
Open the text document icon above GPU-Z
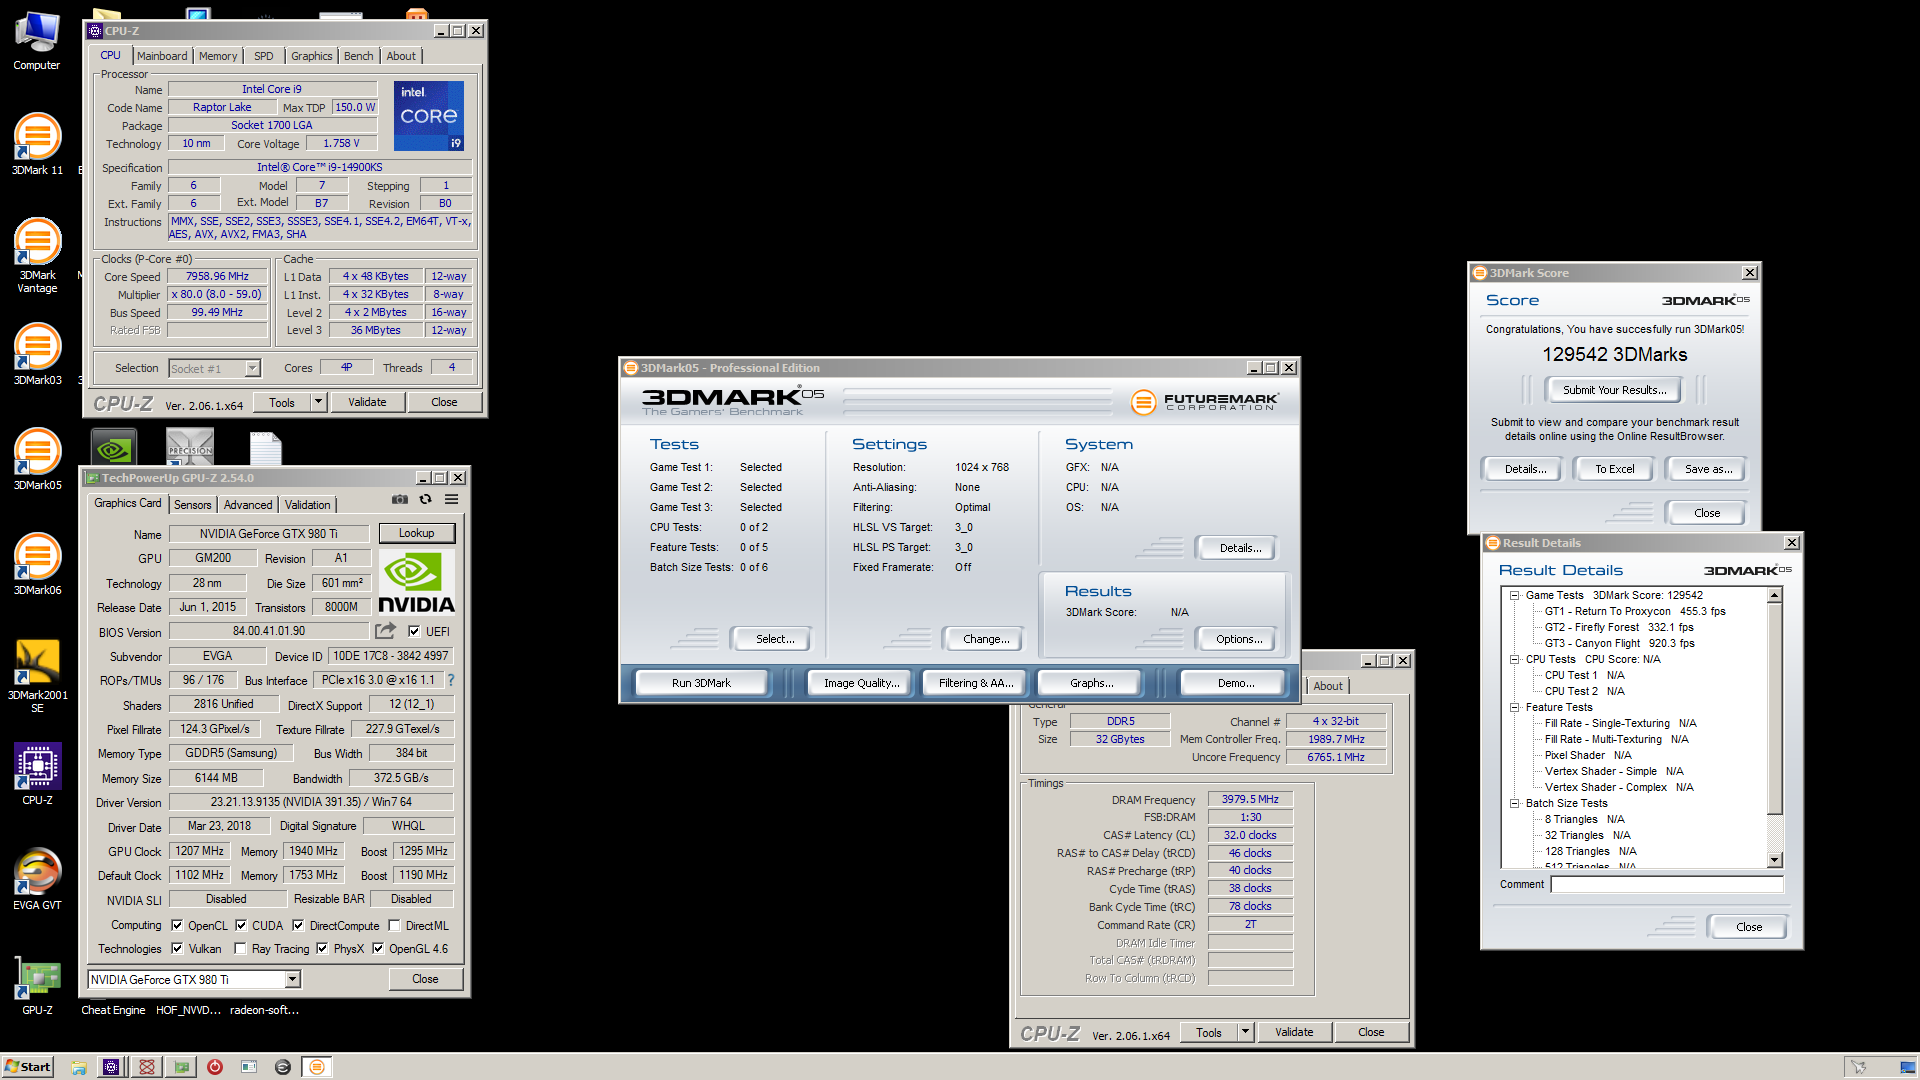coord(265,447)
